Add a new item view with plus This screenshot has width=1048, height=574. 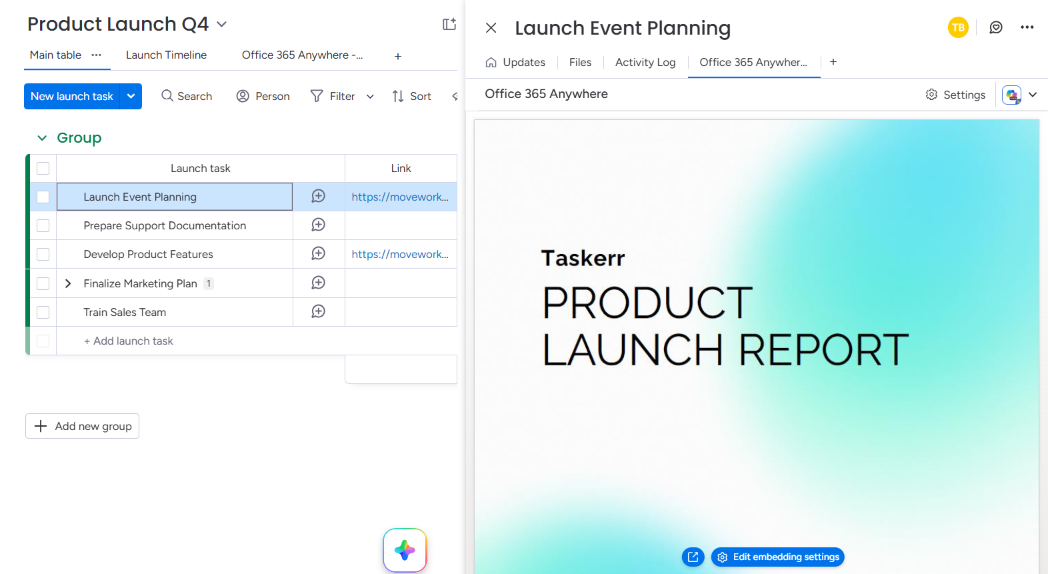point(833,61)
